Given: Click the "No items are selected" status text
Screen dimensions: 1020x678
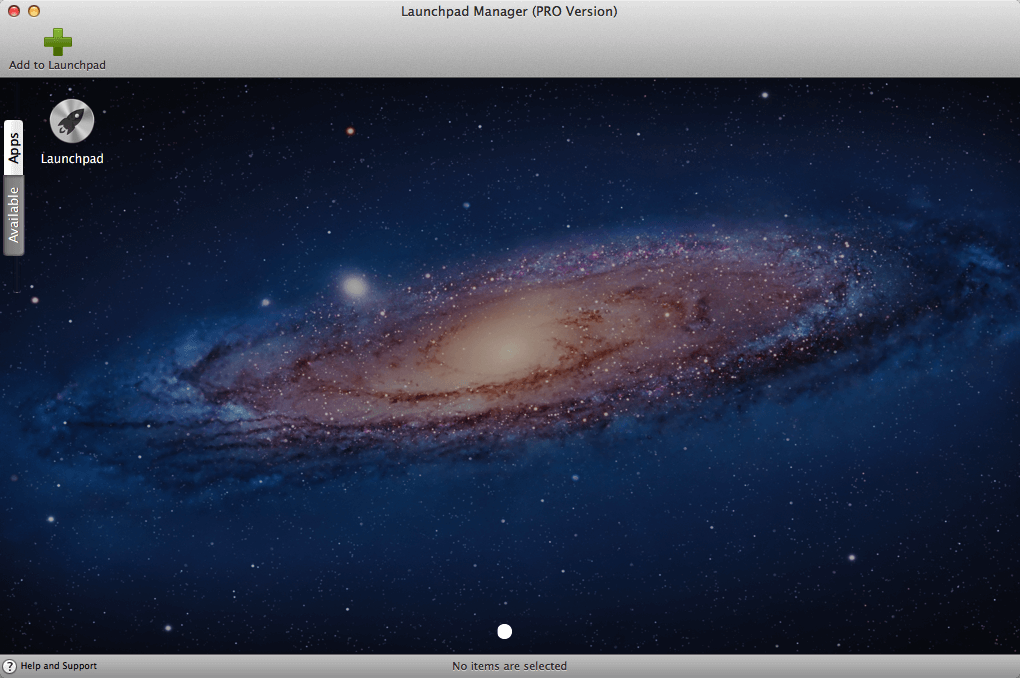Looking at the screenshot, I should coord(509,666).
